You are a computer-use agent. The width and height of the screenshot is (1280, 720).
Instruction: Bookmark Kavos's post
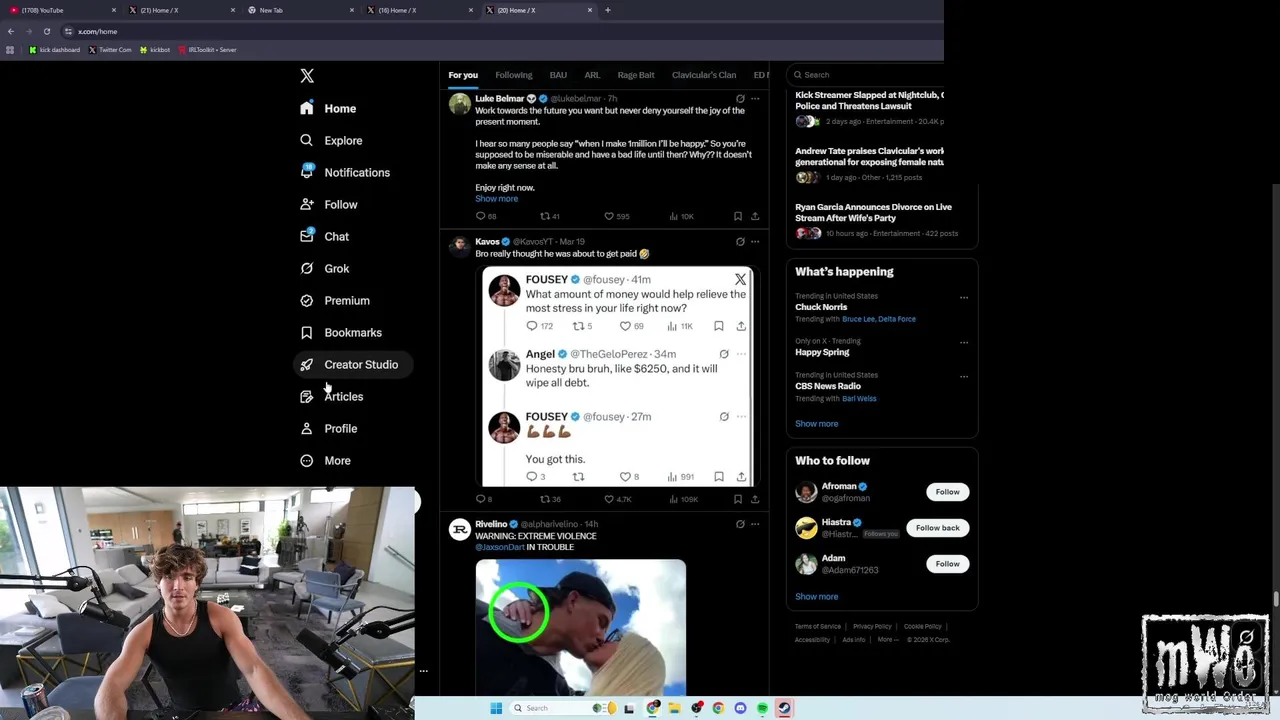coord(738,499)
